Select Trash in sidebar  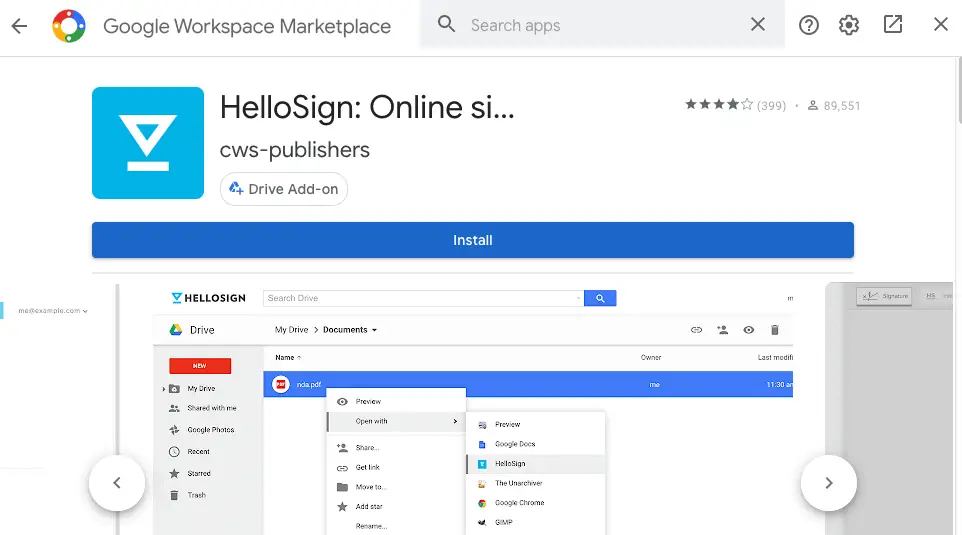pyautogui.click(x=188, y=495)
